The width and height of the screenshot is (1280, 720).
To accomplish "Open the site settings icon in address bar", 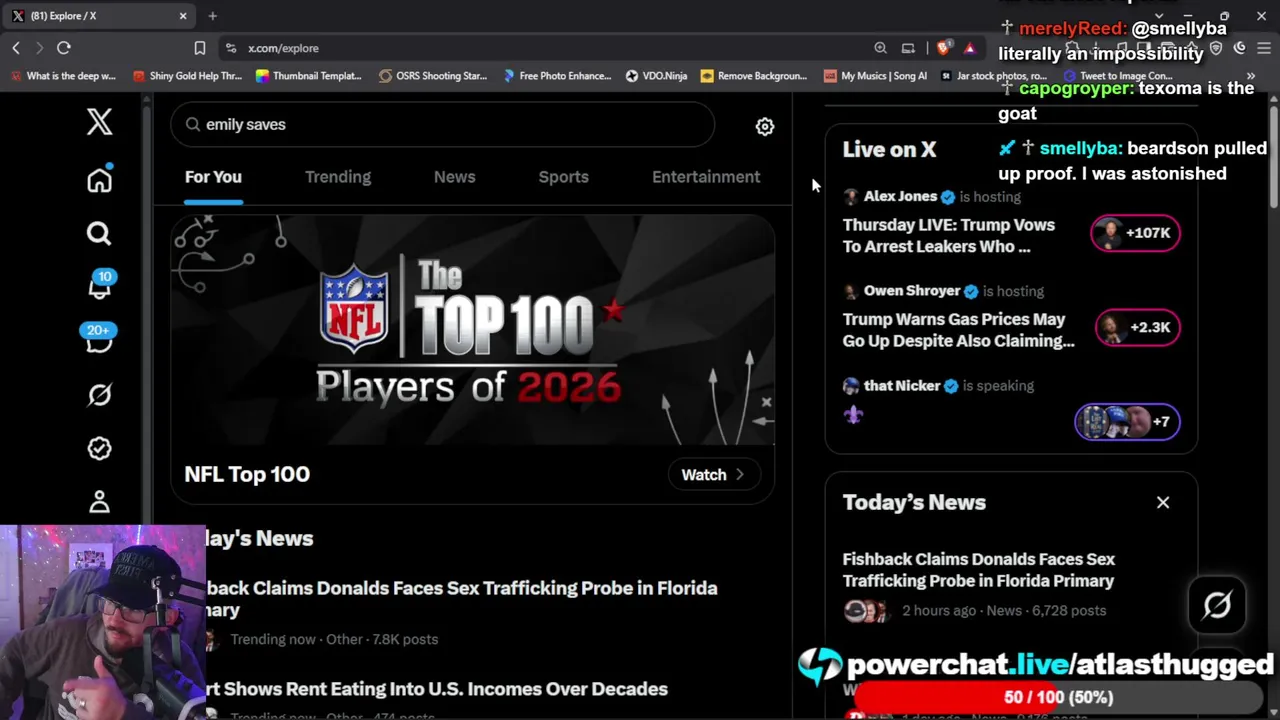I will pos(231,48).
